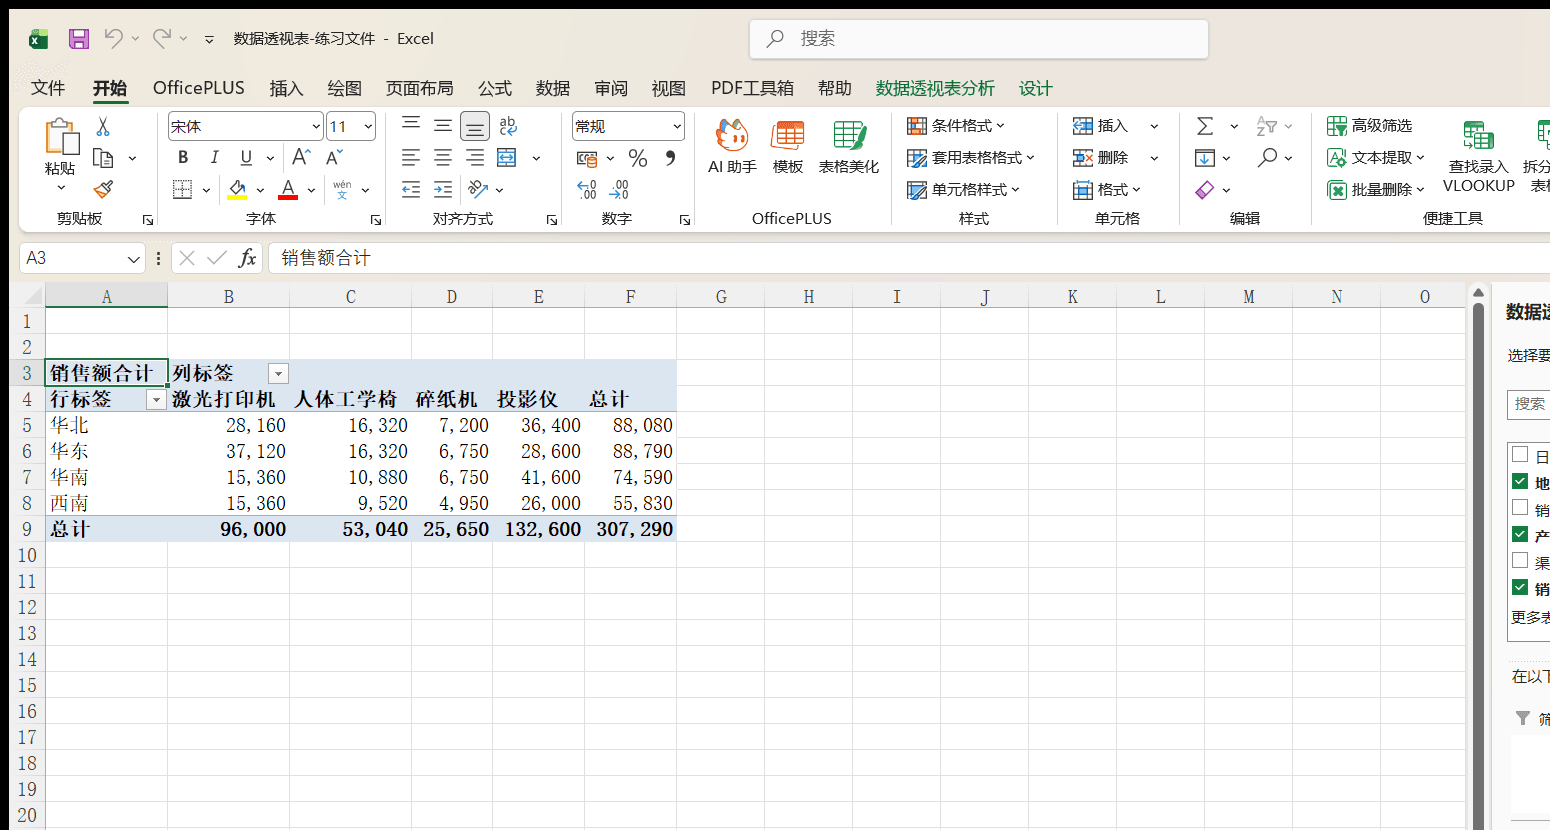Switch to the 公式 tab
Viewport: 1550px width, 830px height.
pos(494,88)
